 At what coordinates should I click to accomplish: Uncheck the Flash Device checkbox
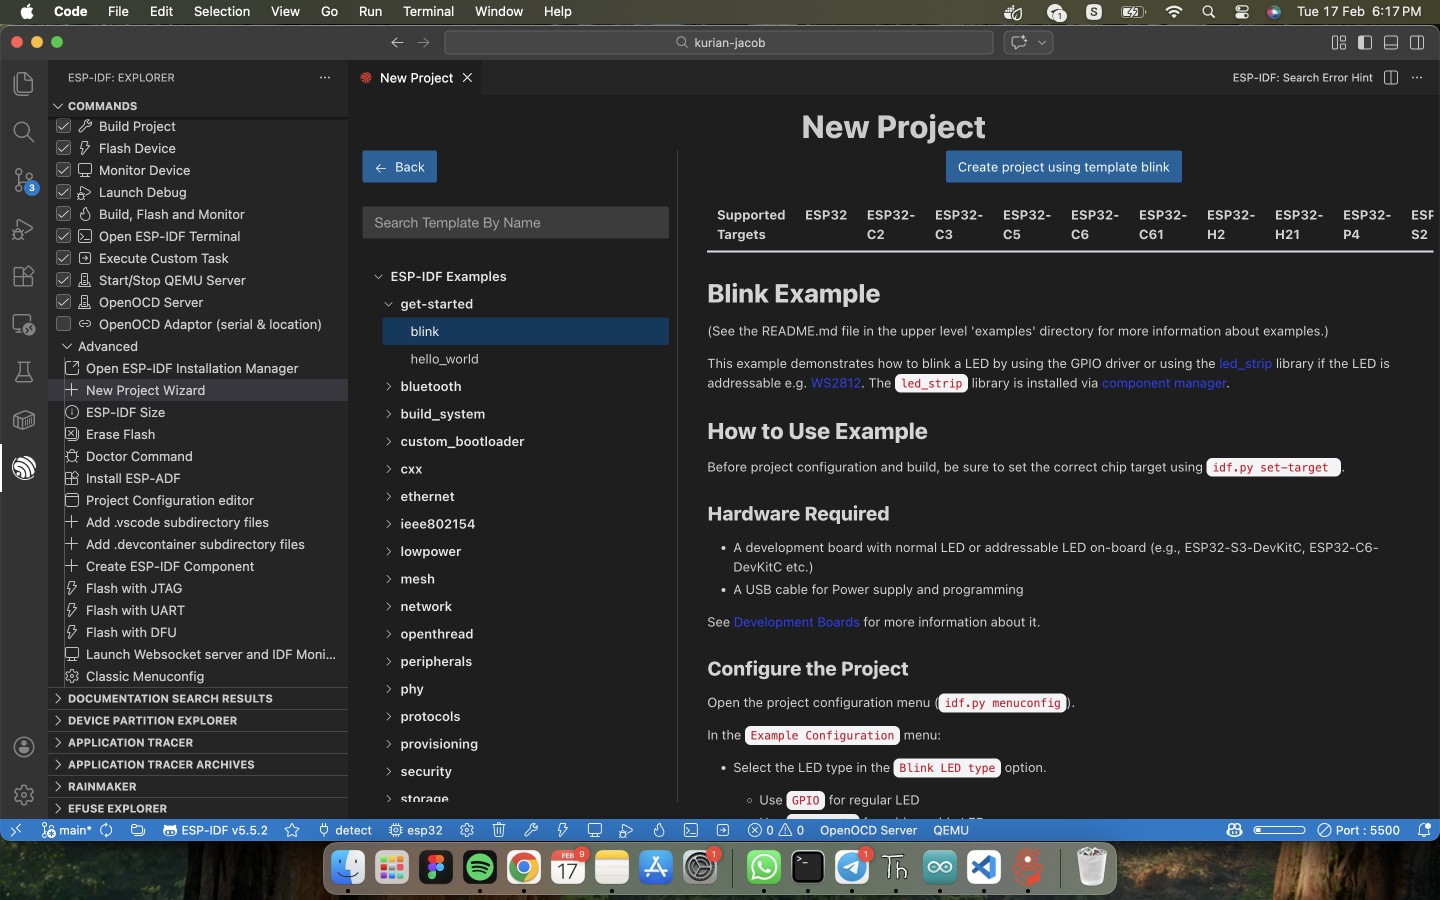(x=63, y=148)
